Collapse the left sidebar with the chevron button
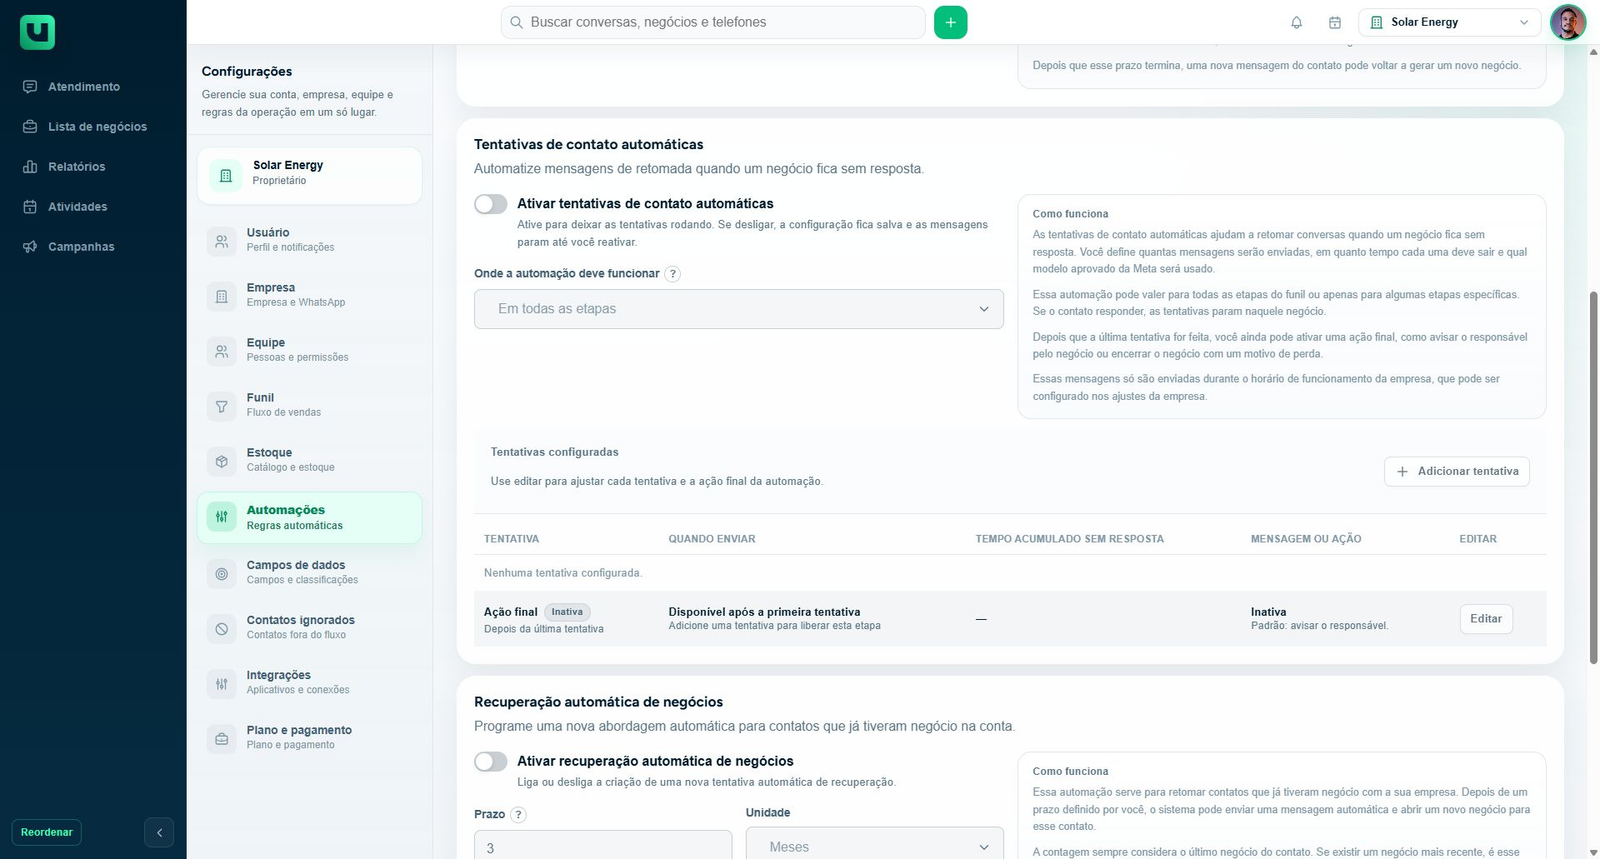 [x=159, y=832]
